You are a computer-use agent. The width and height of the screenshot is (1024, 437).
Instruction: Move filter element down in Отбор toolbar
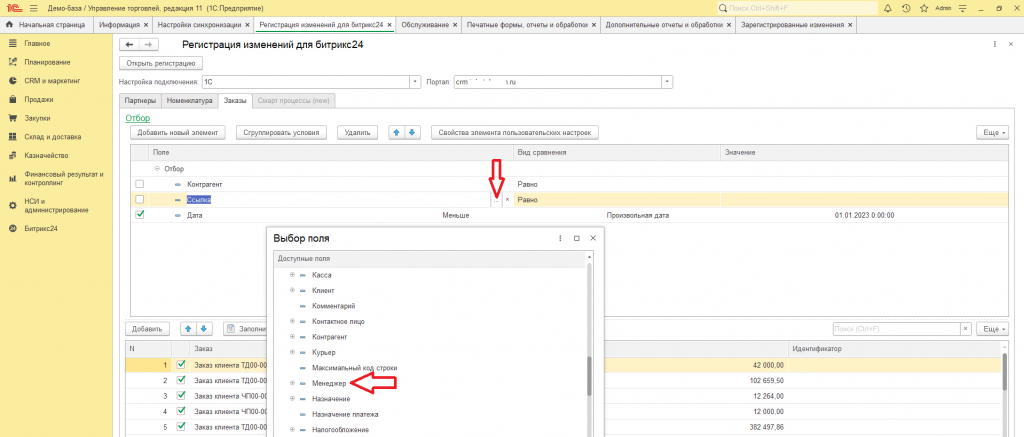tap(411, 133)
